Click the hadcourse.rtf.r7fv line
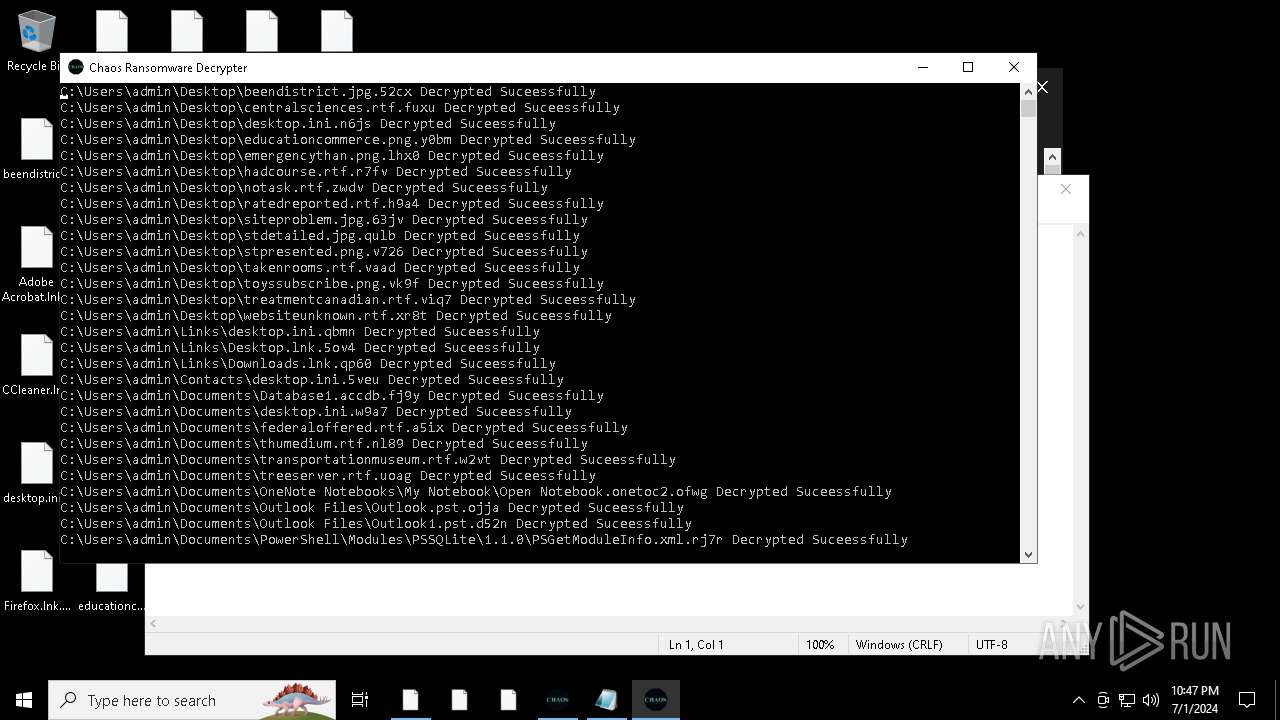Screen dimensions: 1280x720 tap(316, 171)
